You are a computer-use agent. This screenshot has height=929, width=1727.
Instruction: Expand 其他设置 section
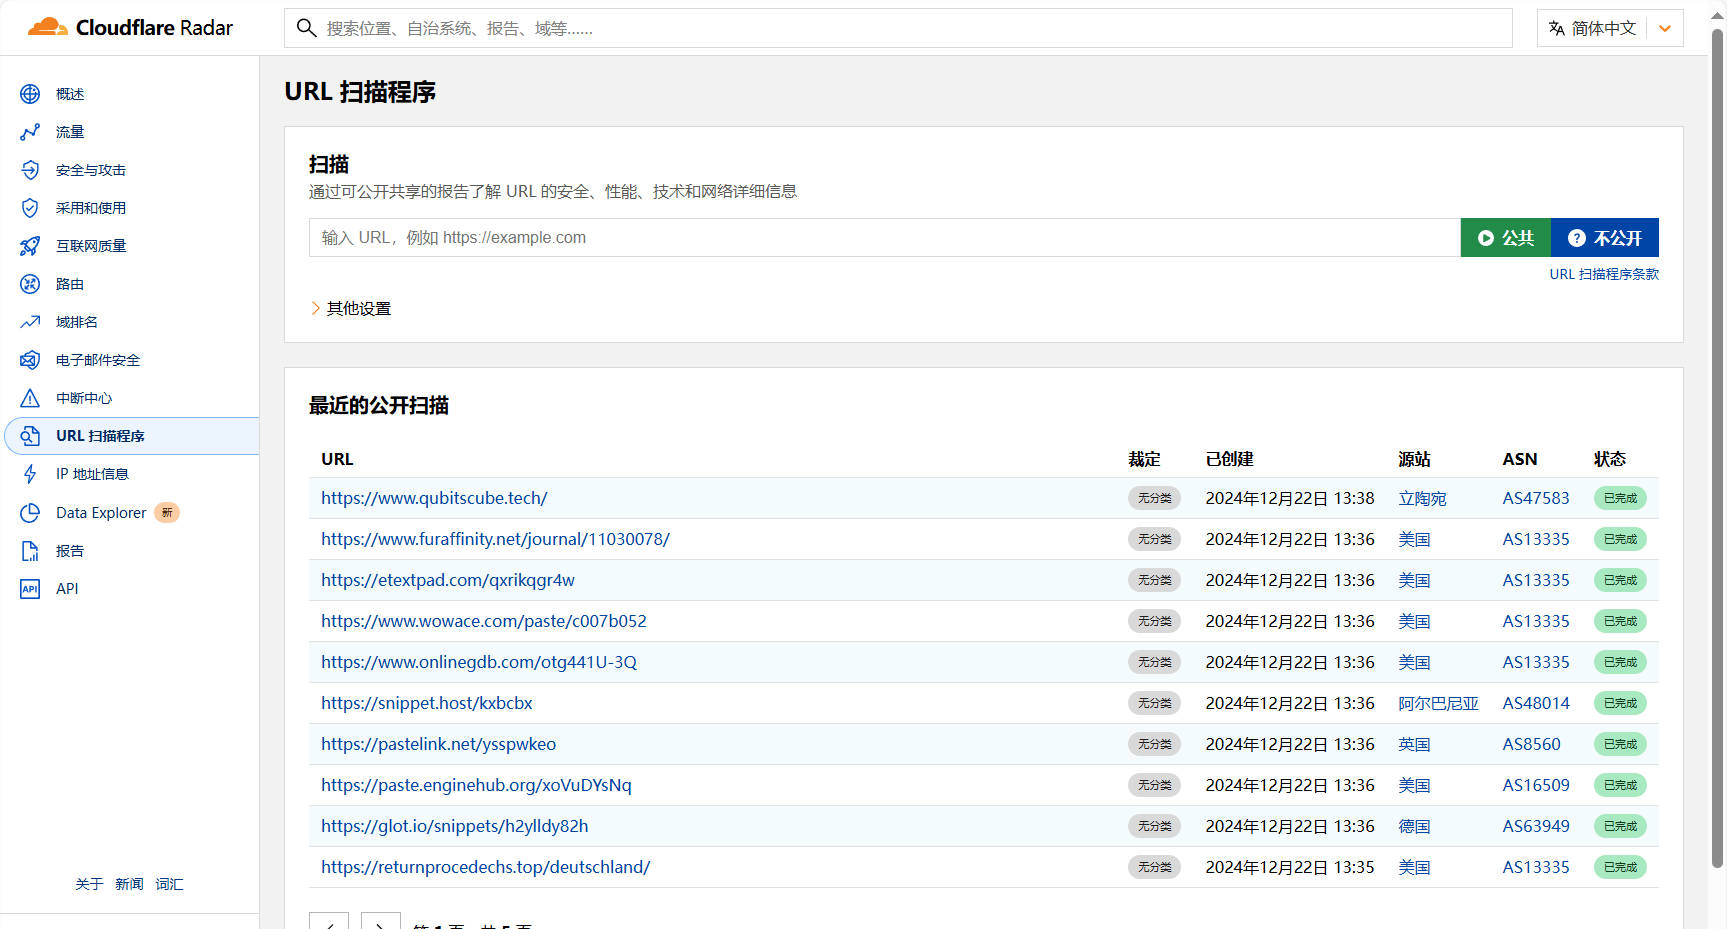click(351, 308)
